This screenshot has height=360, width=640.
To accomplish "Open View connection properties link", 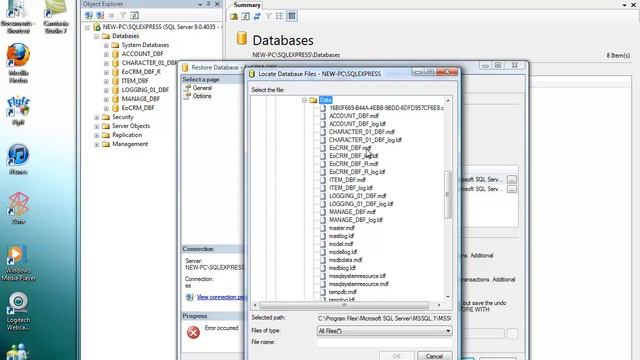I will (x=222, y=297).
